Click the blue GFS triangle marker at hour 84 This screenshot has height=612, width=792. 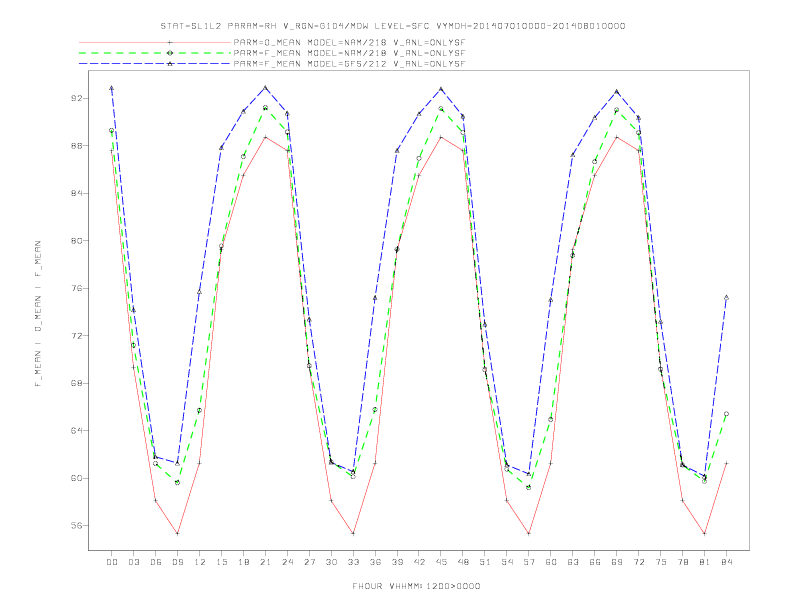pyautogui.click(x=726, y=298)
